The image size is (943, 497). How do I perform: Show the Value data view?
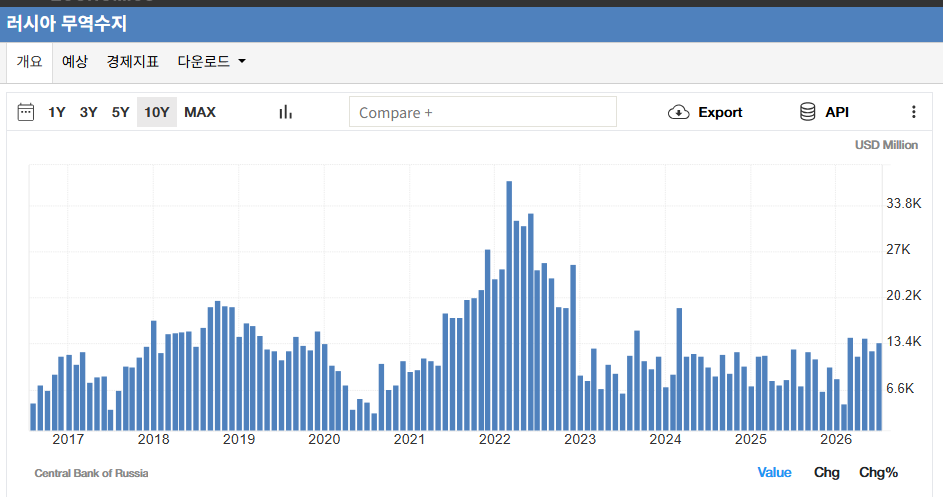(774, 472)
